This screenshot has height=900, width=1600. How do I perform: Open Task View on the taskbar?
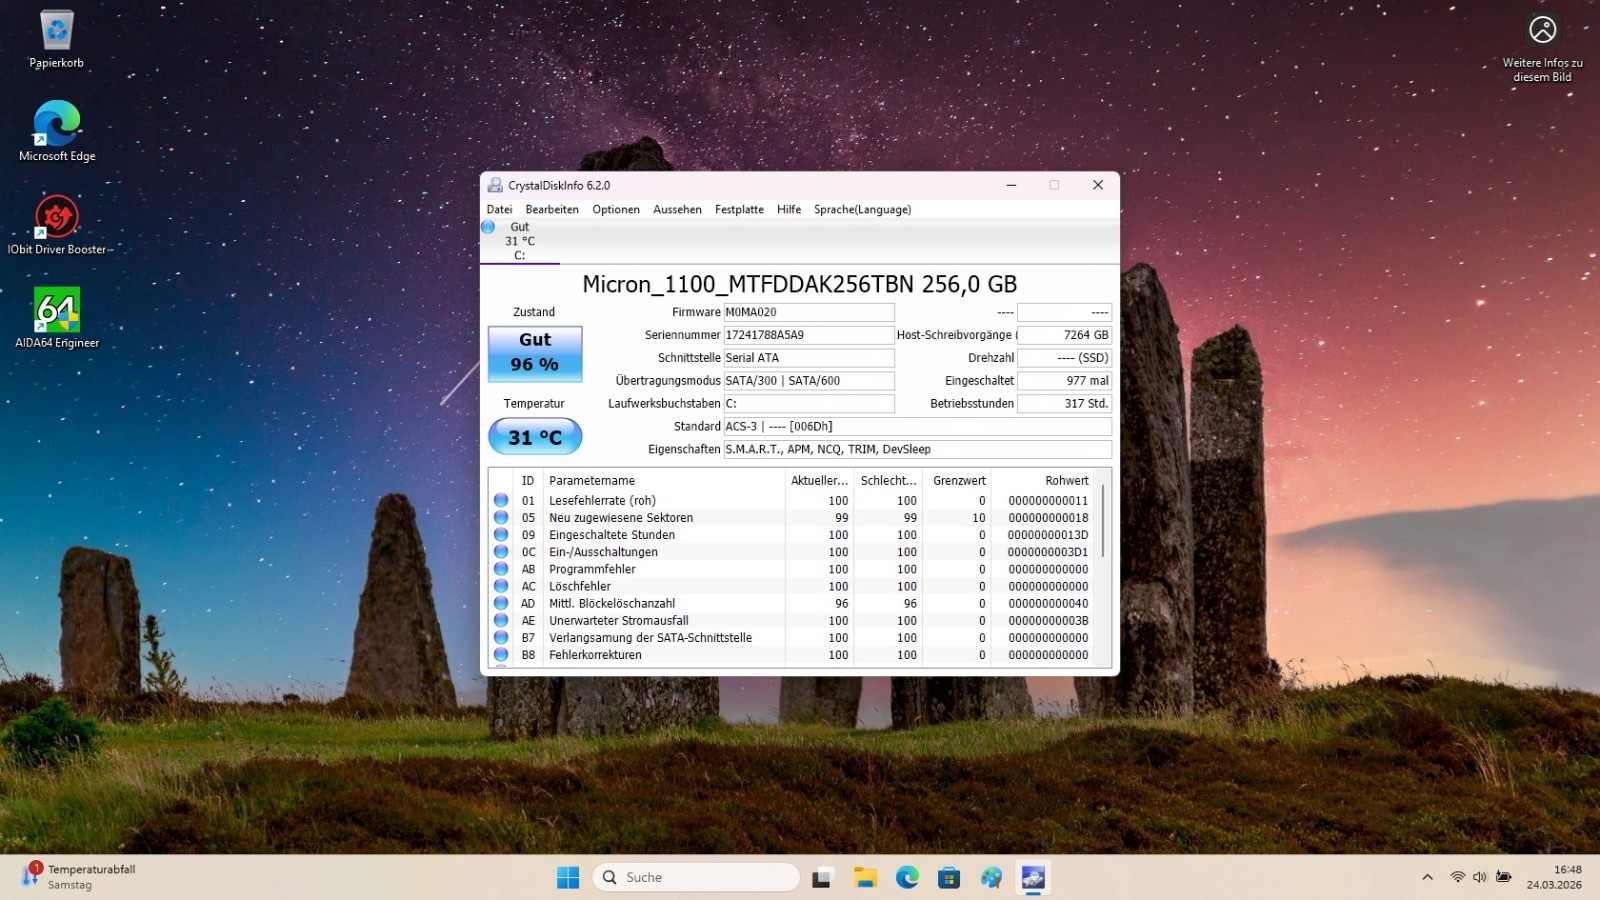822,877
